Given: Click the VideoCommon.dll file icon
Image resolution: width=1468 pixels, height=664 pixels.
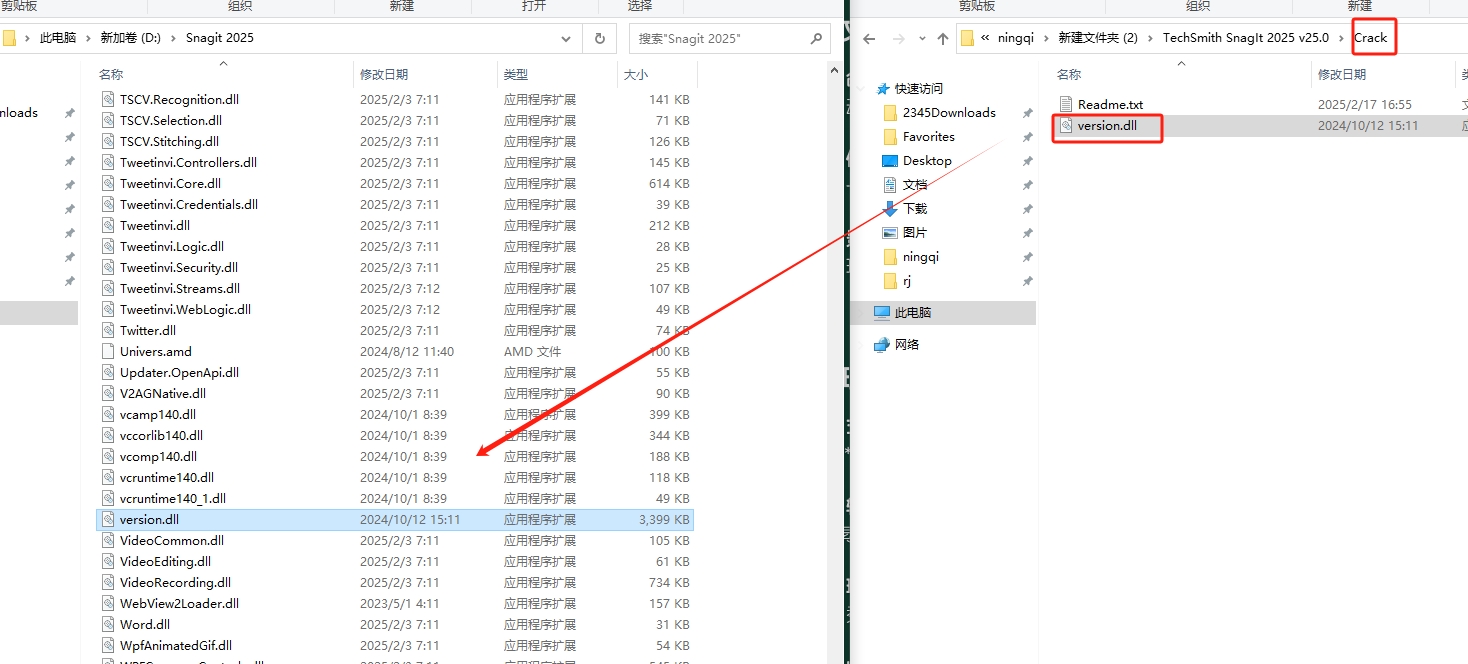Looking at the screenshot, I should (109, 540).
